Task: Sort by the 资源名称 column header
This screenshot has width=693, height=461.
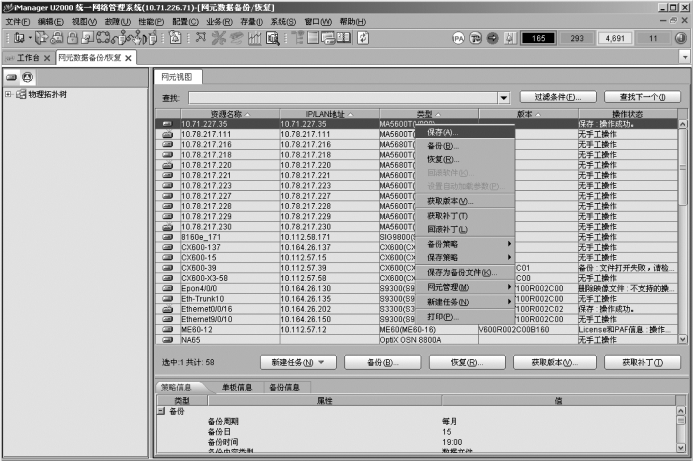Action: [229, 114]
